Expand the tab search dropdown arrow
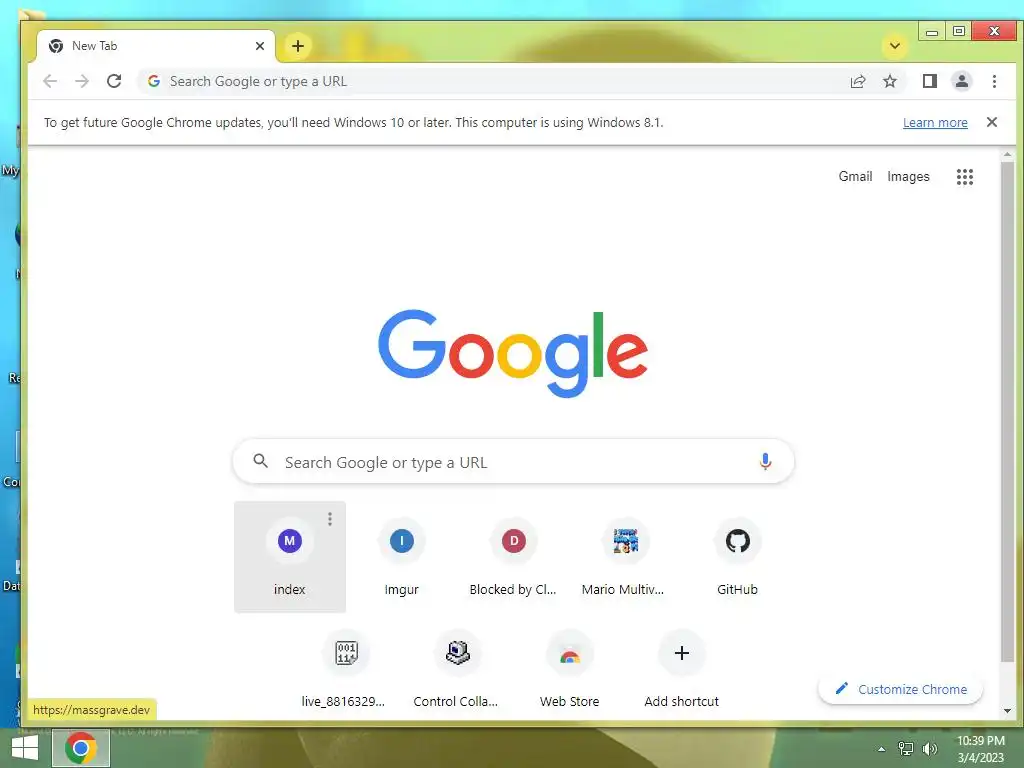This screenshot has height=768, width=1024. click(895, 46)
